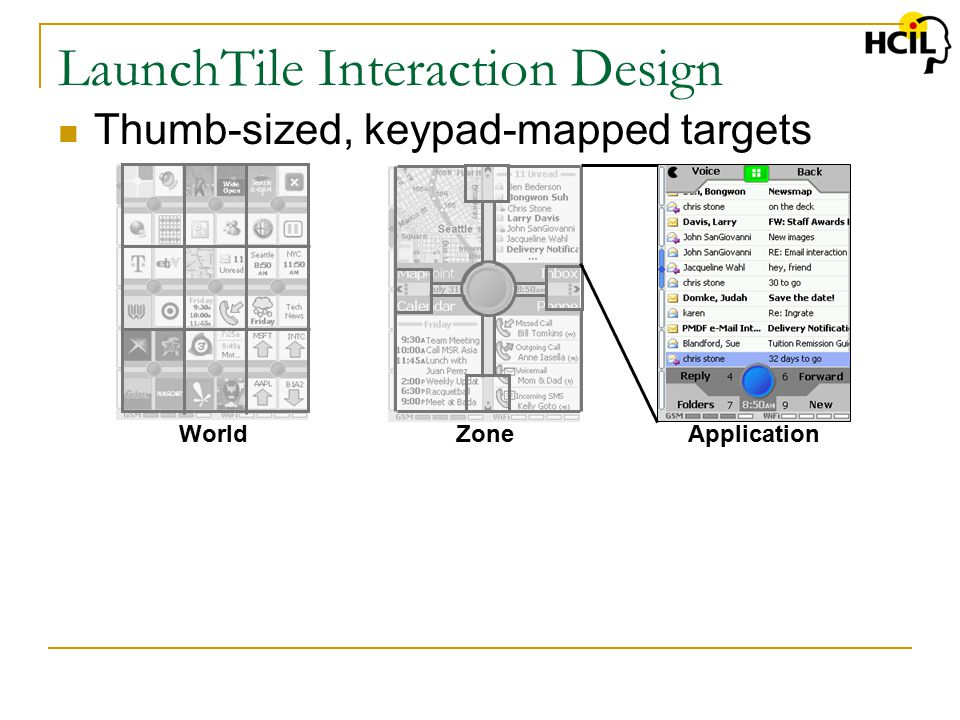Select the Phone label in Zone view
960x720 pixels.
click(x=558, y=306)
